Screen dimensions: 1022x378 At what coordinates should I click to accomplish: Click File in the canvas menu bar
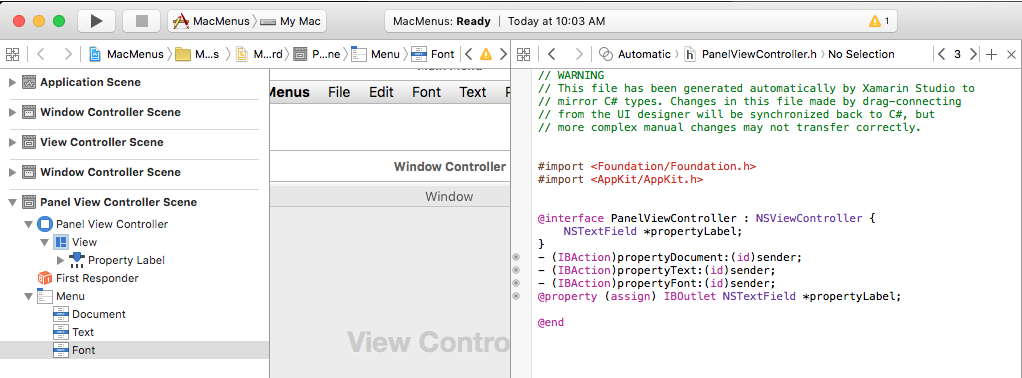coord(339,93)
